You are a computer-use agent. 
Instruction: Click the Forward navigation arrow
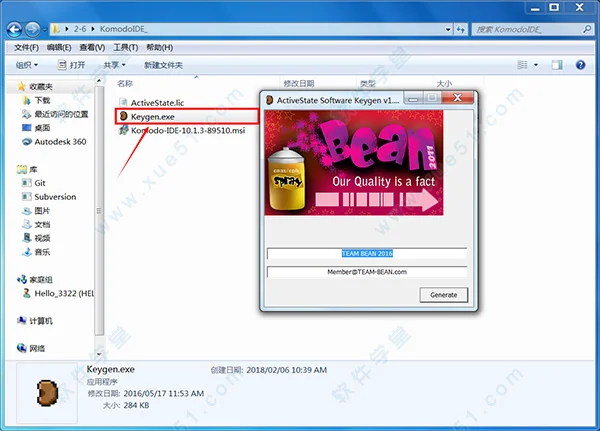point(33,29)
